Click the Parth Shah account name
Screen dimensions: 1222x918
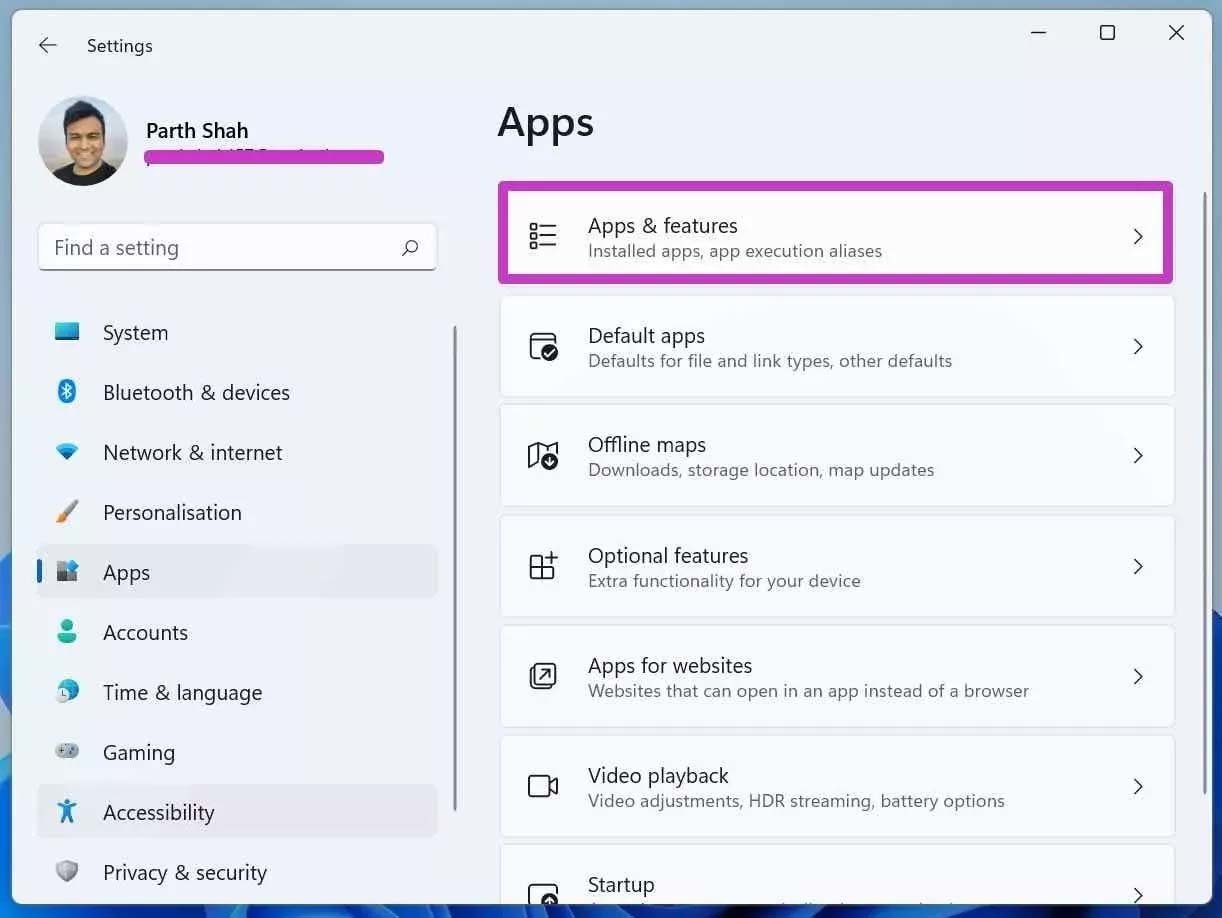click(197, 131)
